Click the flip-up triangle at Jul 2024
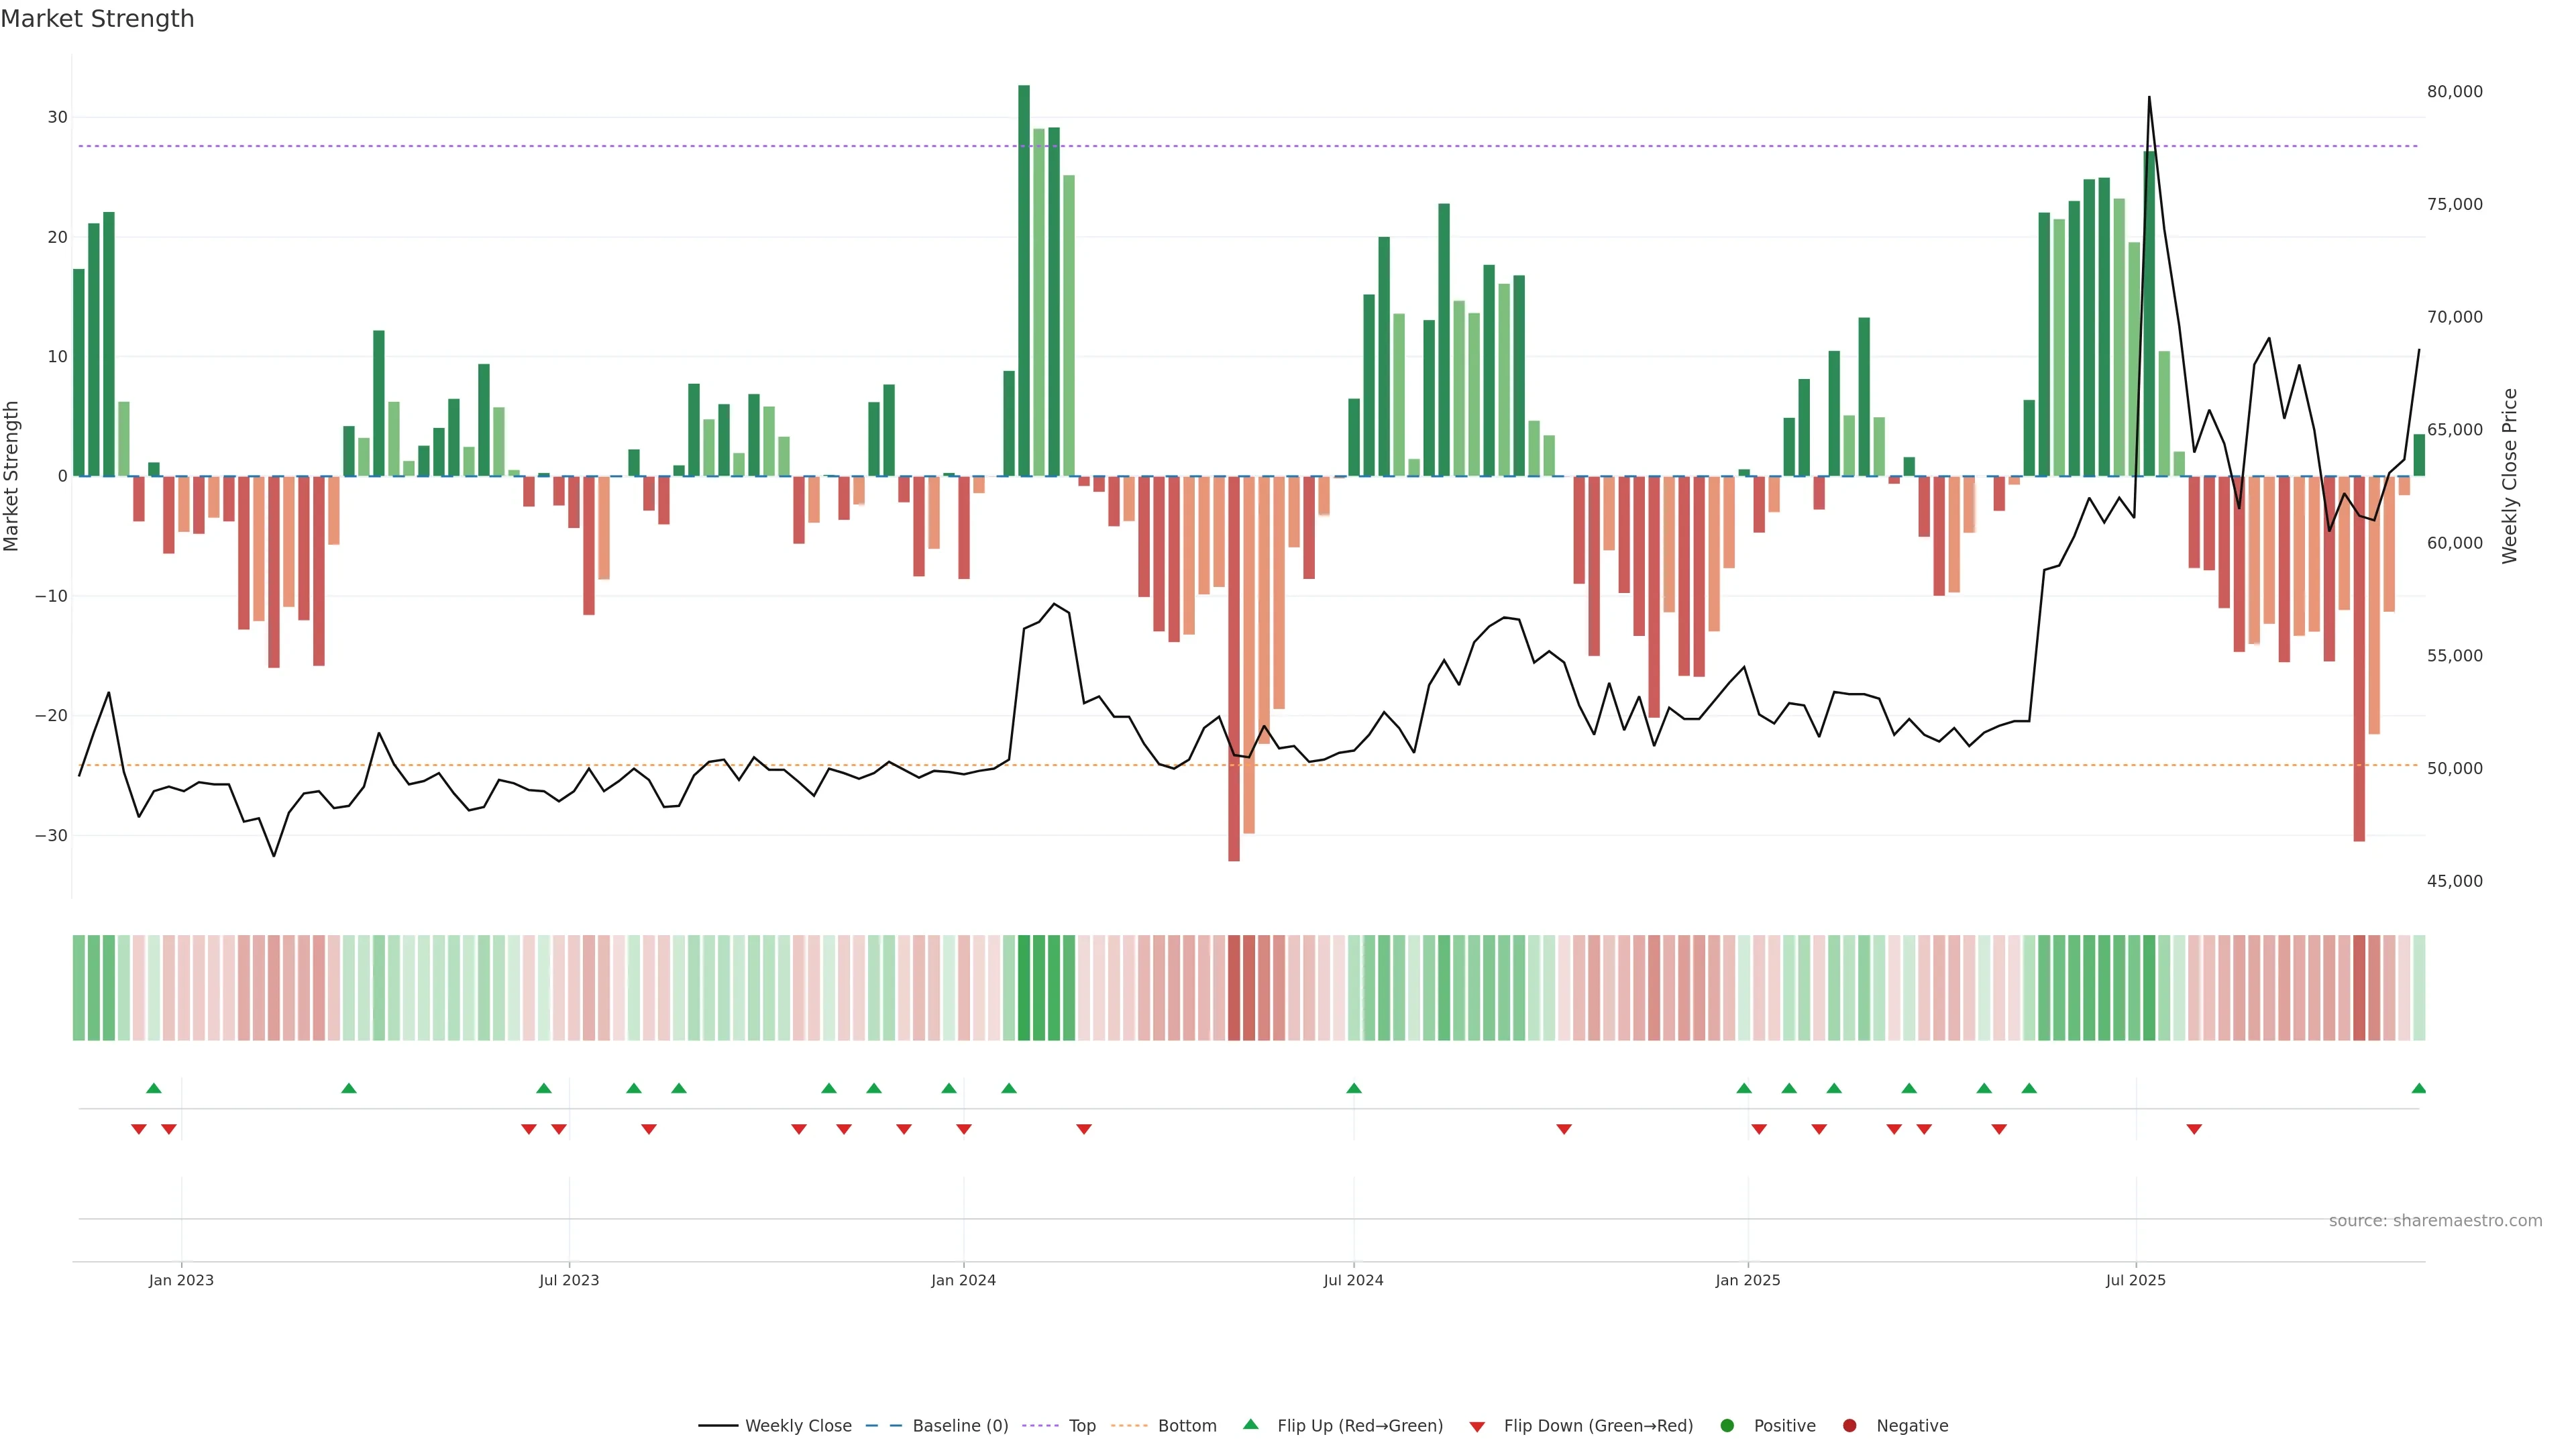The width and height of the screenshot is (2576, 1449). click(1353, 1088)
